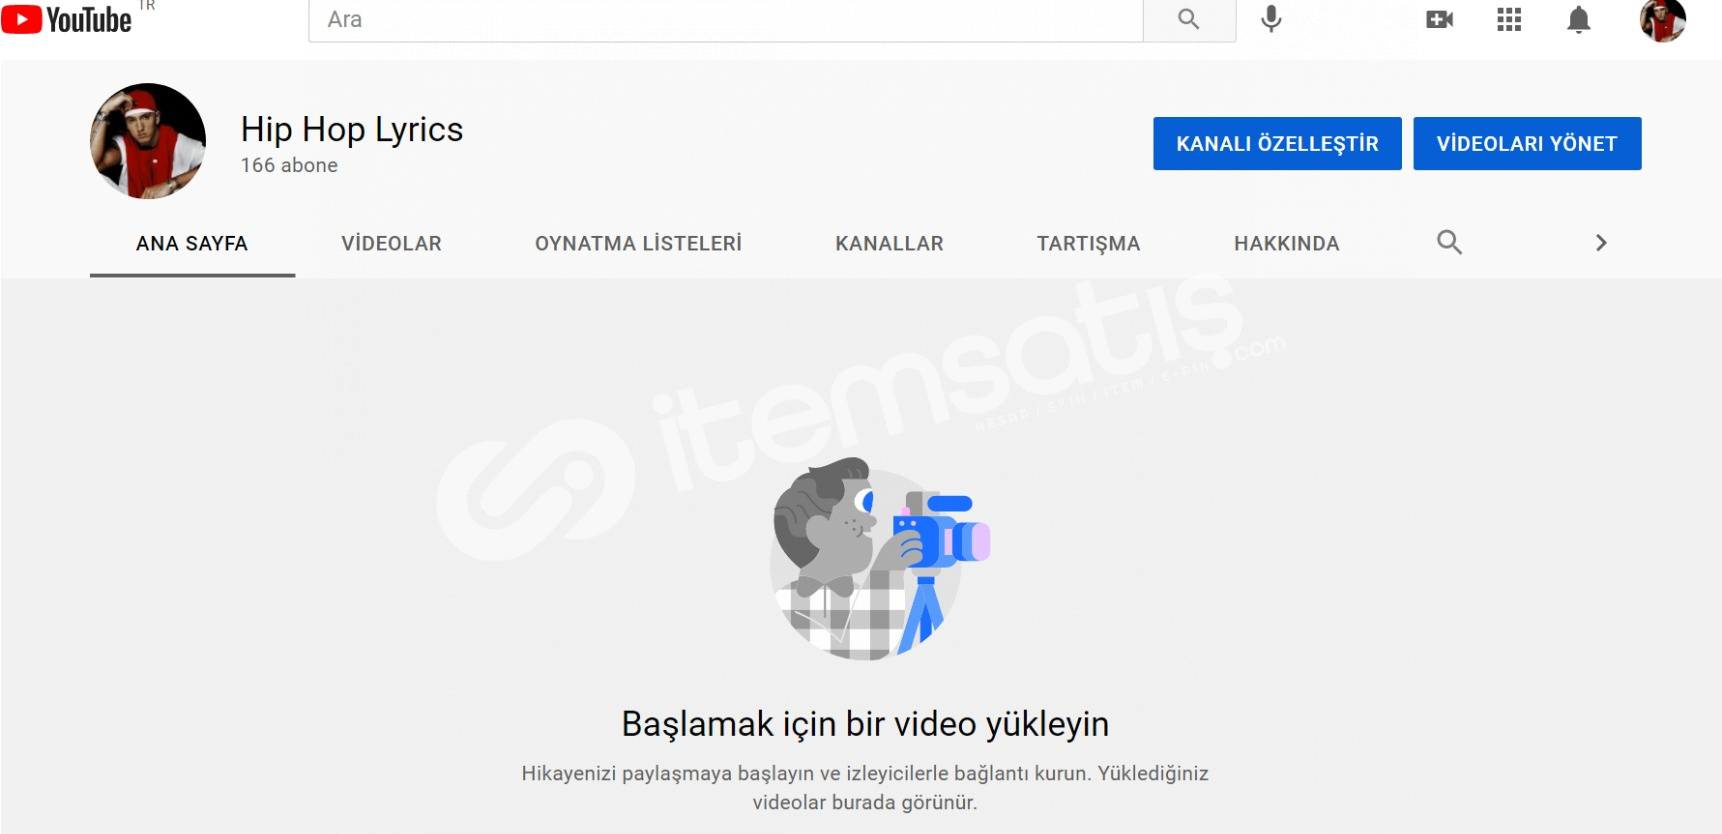Show the HAKKINDA tab
This screenshot has width=1722, height=834.
(x=1286, y=243)
